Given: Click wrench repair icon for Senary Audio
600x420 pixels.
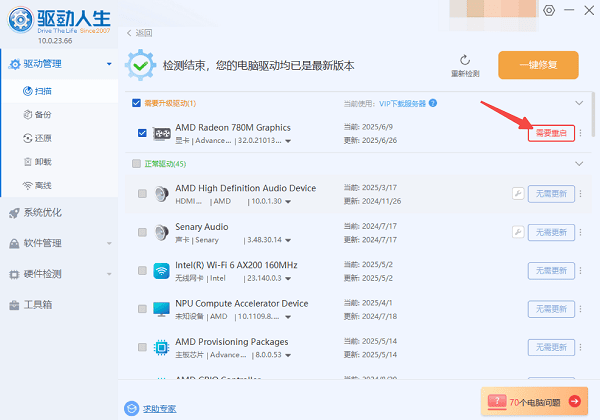Looking at the screenshot, I should [518, 232].
